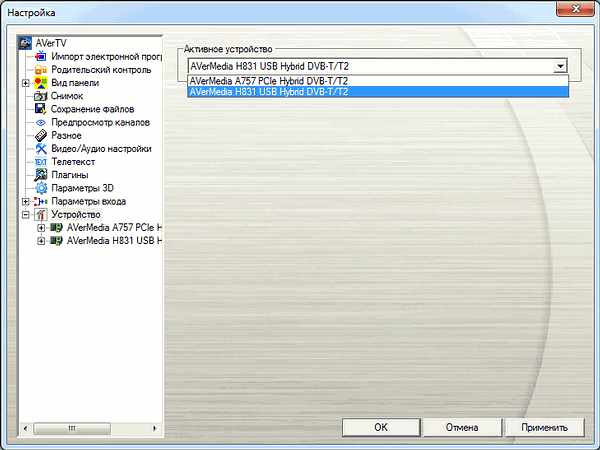Select Разное tree item
Image resolution: width=600 pixels, height=450 pixels.
coord(66,135)
